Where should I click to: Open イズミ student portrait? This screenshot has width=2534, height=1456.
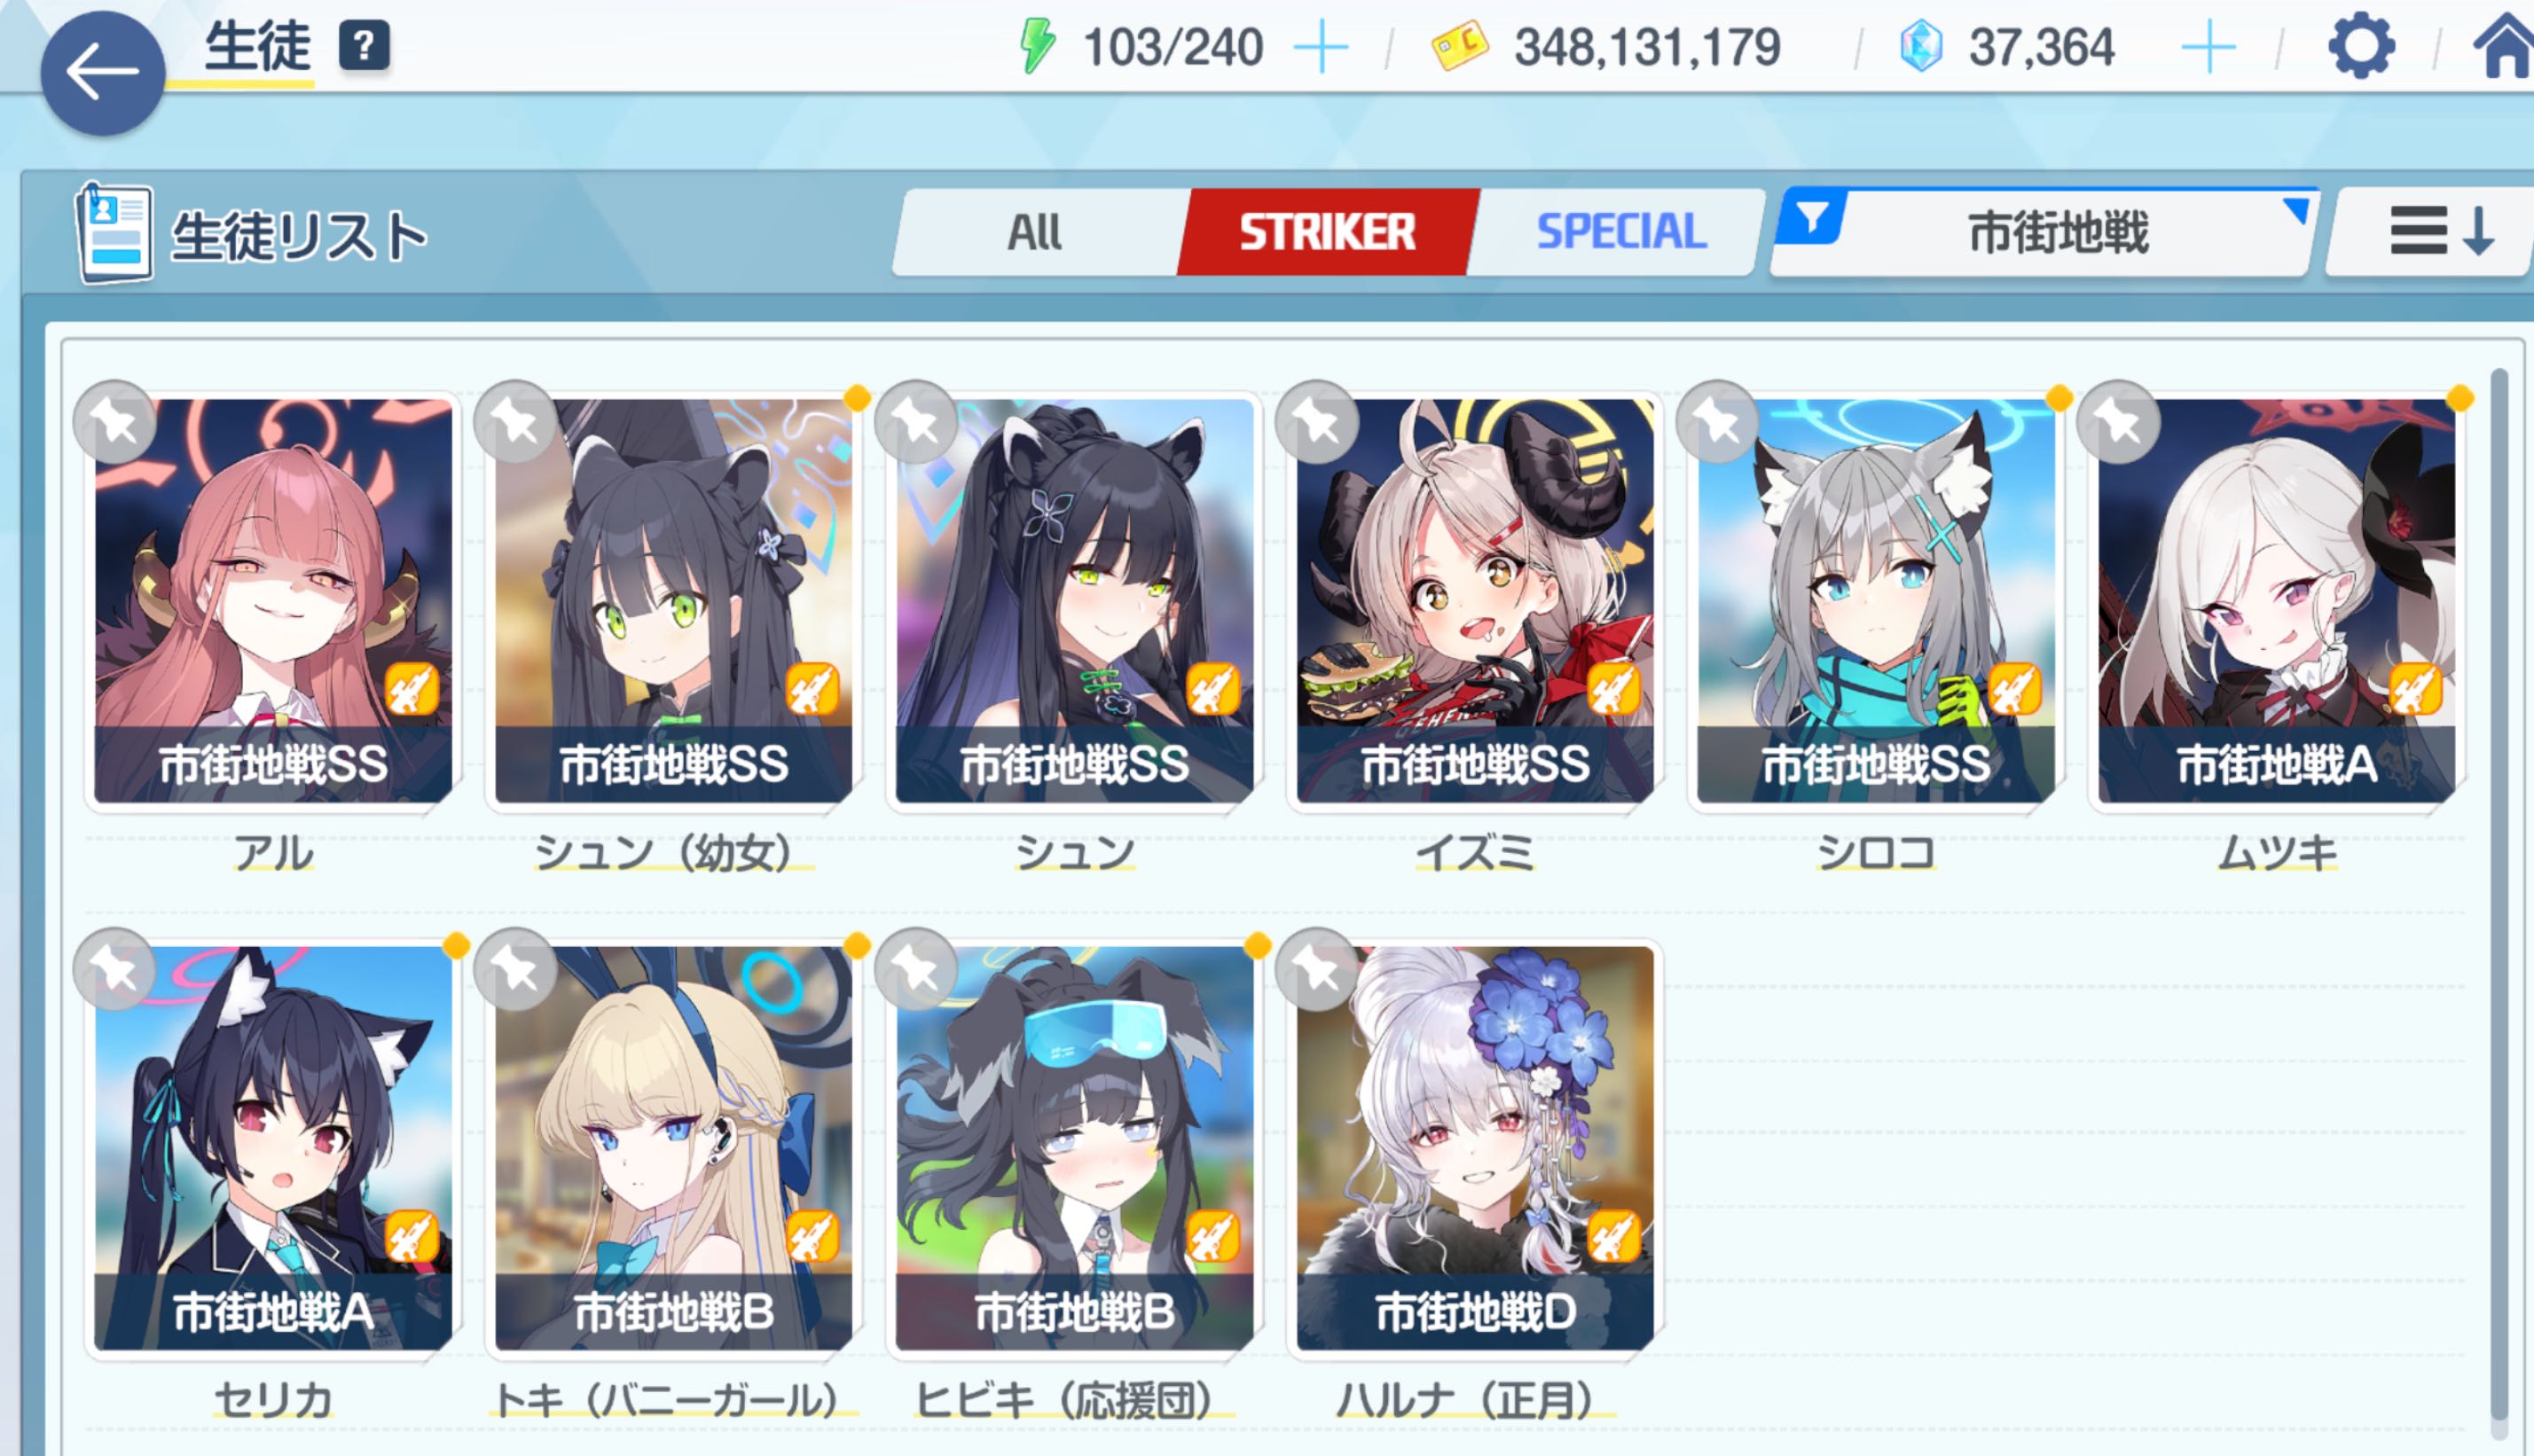coord(1475,601)
